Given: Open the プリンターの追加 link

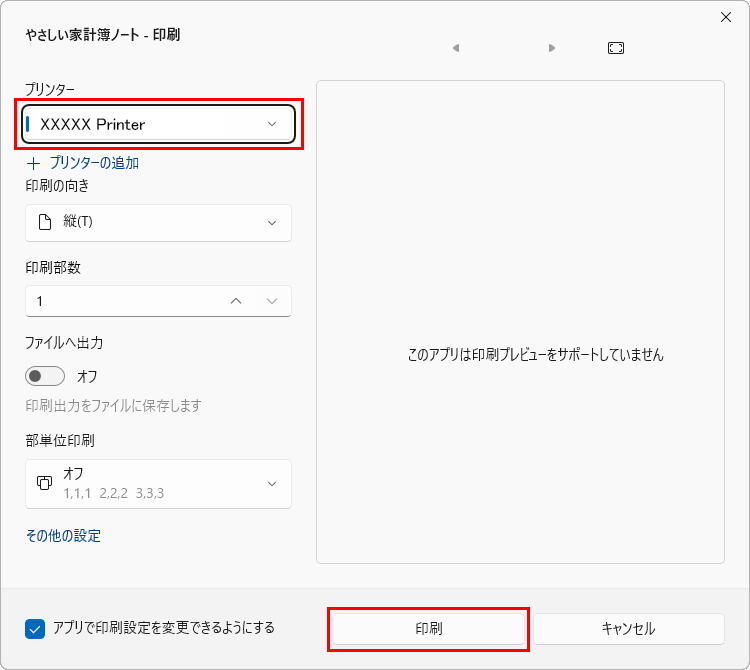Looking at the screenshot, I should pos(94,163).
